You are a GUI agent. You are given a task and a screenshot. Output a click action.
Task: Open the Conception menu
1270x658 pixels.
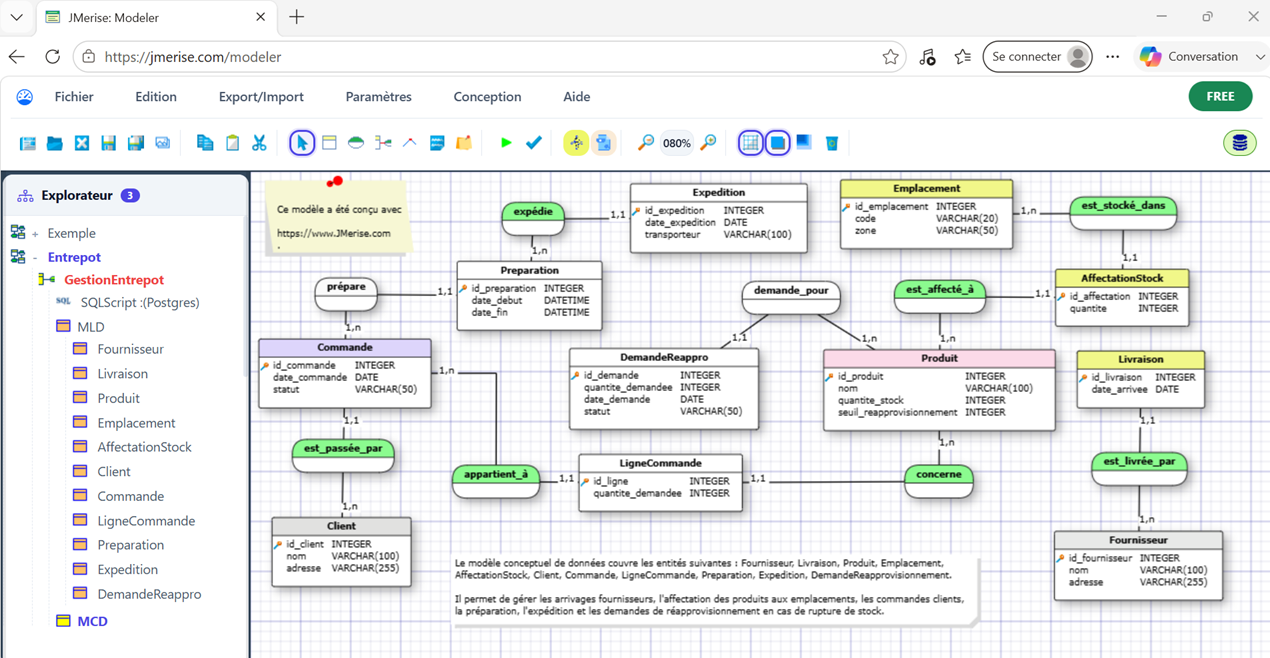pos(487,97)
